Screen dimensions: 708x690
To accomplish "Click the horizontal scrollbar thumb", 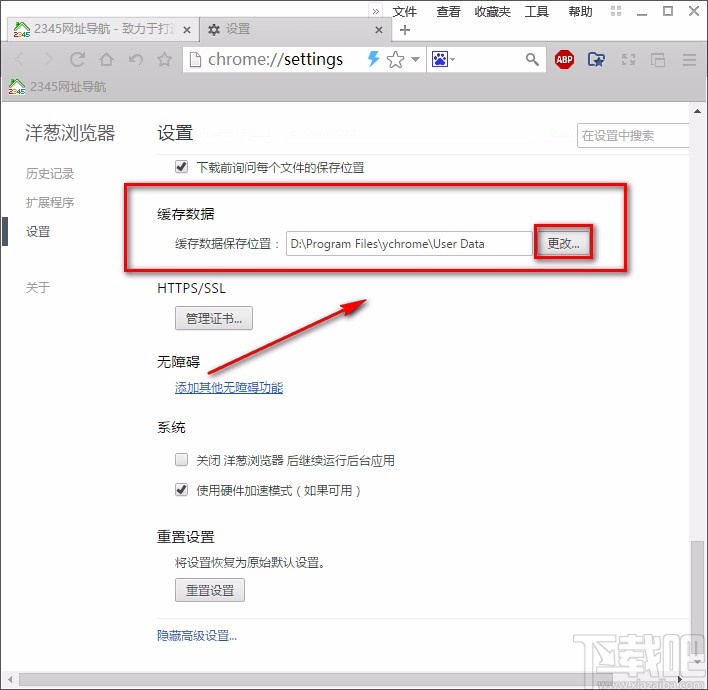I will (315, 680).
